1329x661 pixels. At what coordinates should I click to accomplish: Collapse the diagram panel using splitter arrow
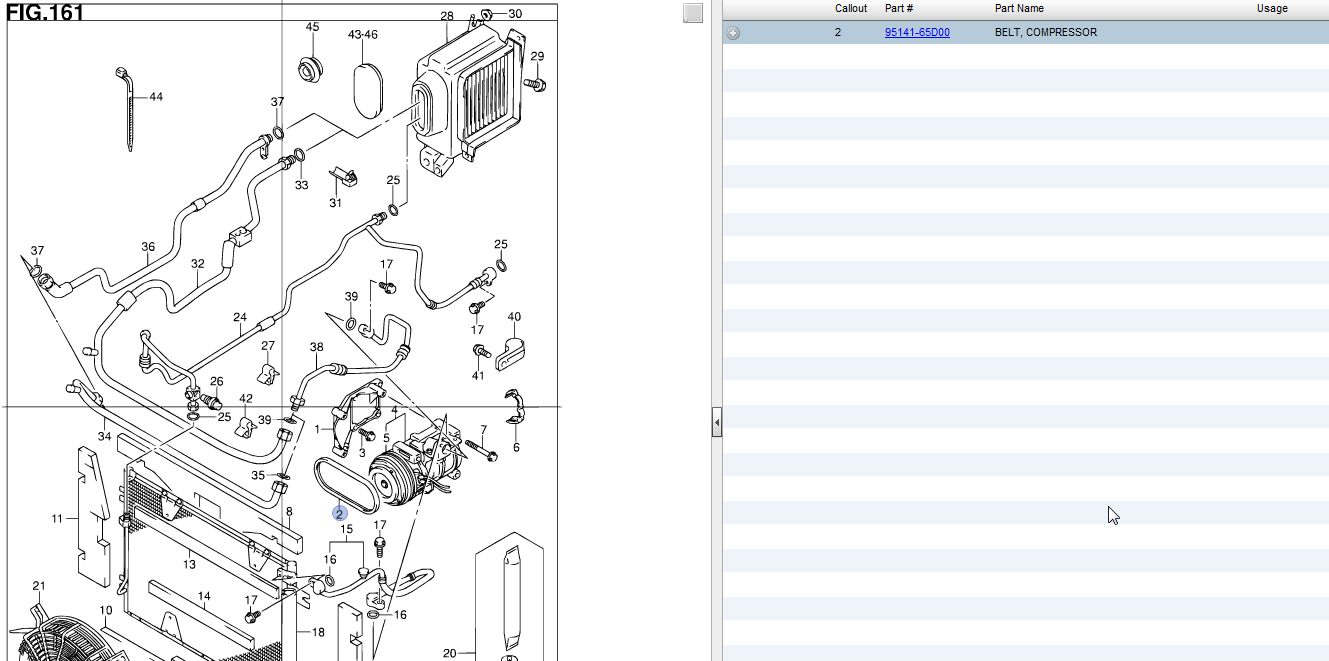click(x=716, y=423)
